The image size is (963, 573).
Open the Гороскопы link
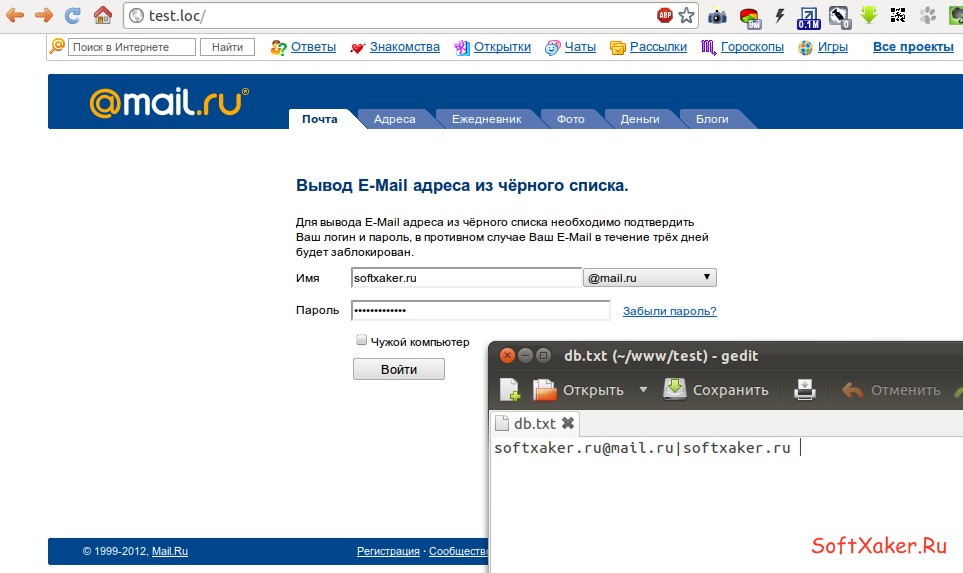pos(752,47)
